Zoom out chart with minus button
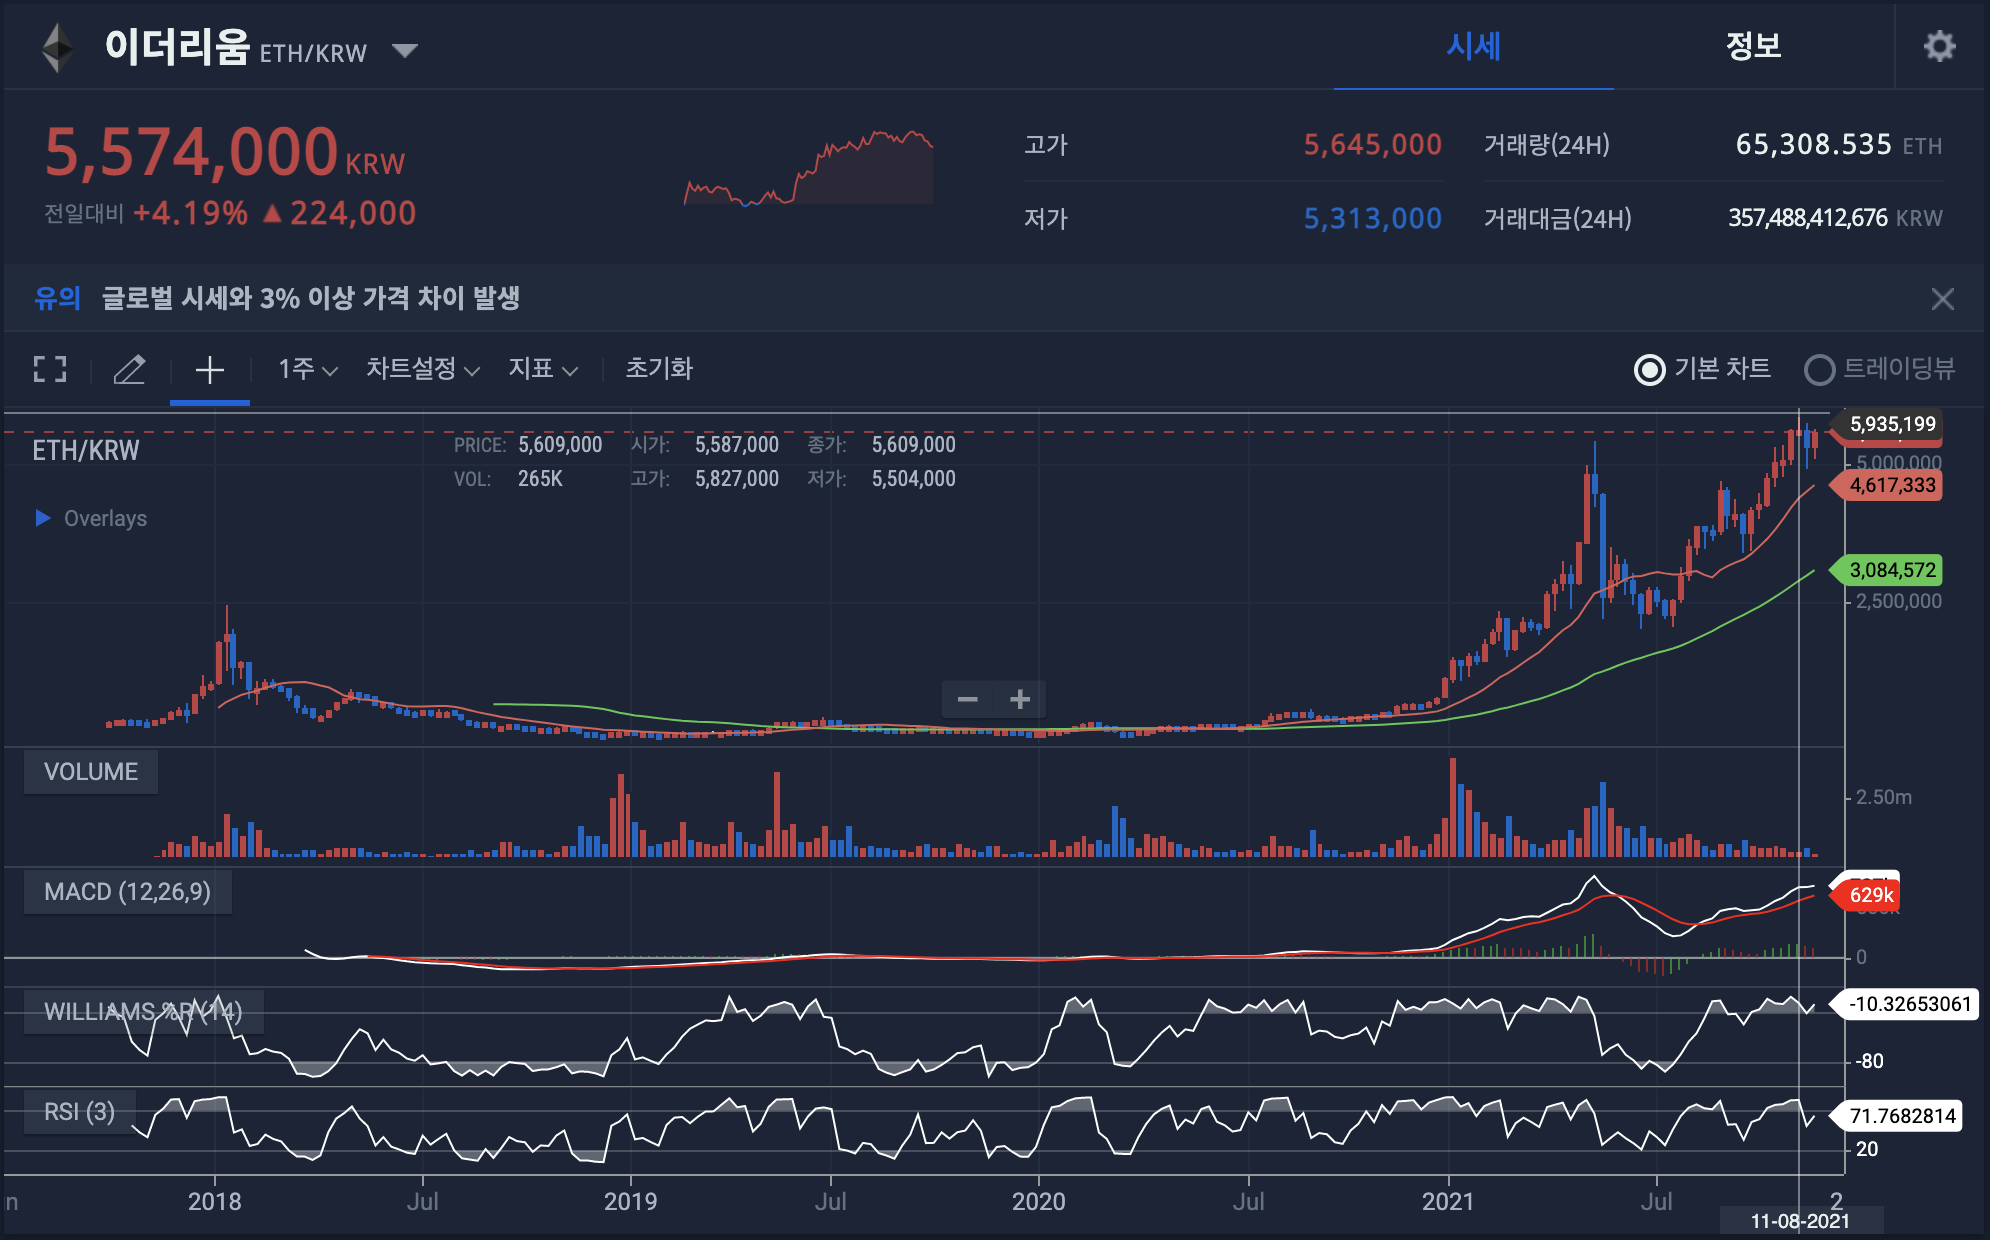 click(967, 699)
